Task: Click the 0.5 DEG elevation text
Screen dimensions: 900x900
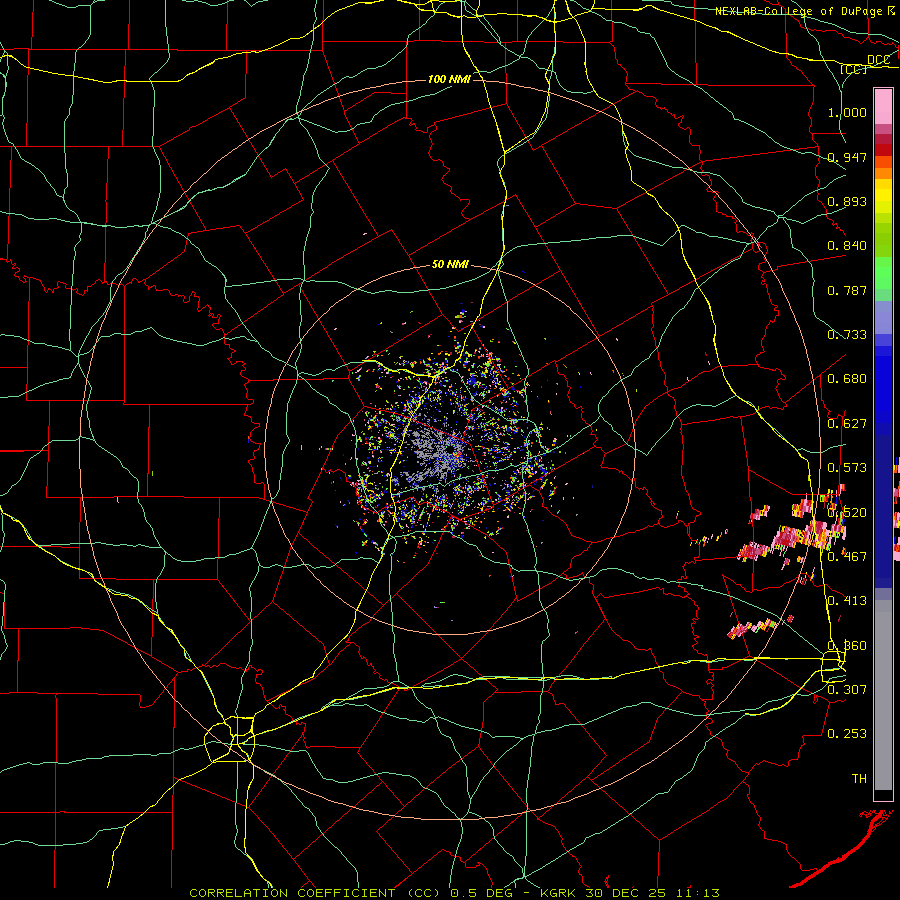Action: (x=481, y=893)
